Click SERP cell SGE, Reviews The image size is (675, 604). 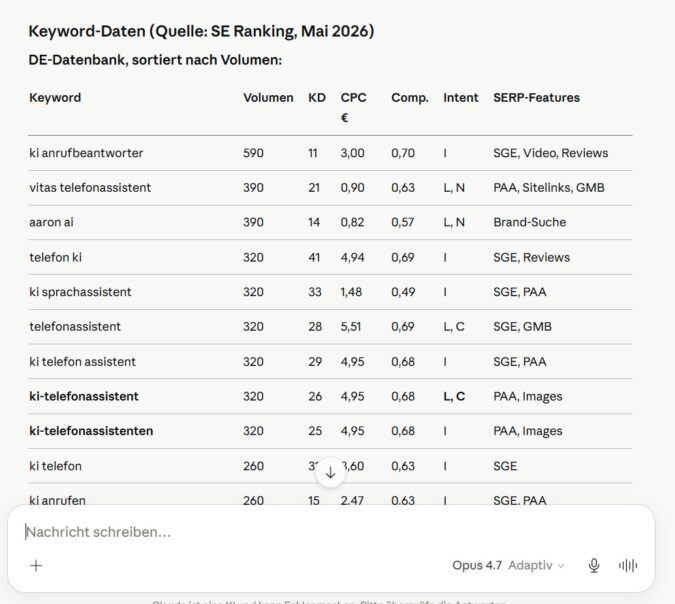click(x=531, y=257)
